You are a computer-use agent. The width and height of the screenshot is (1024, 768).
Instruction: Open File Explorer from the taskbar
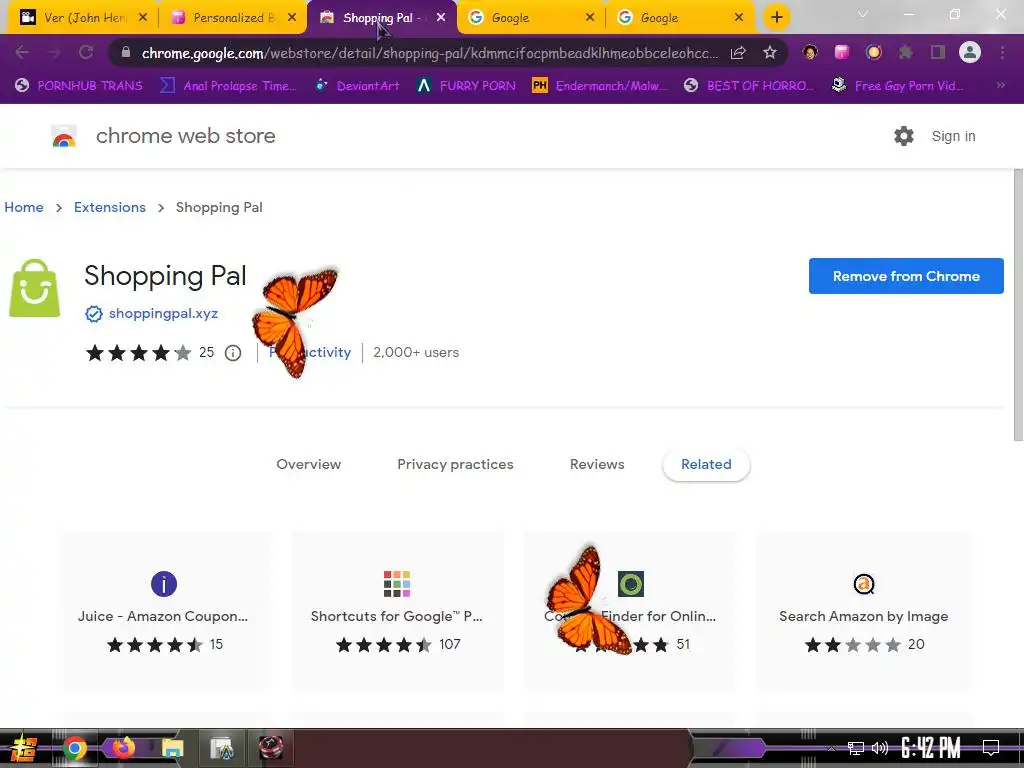coord(172,748)
